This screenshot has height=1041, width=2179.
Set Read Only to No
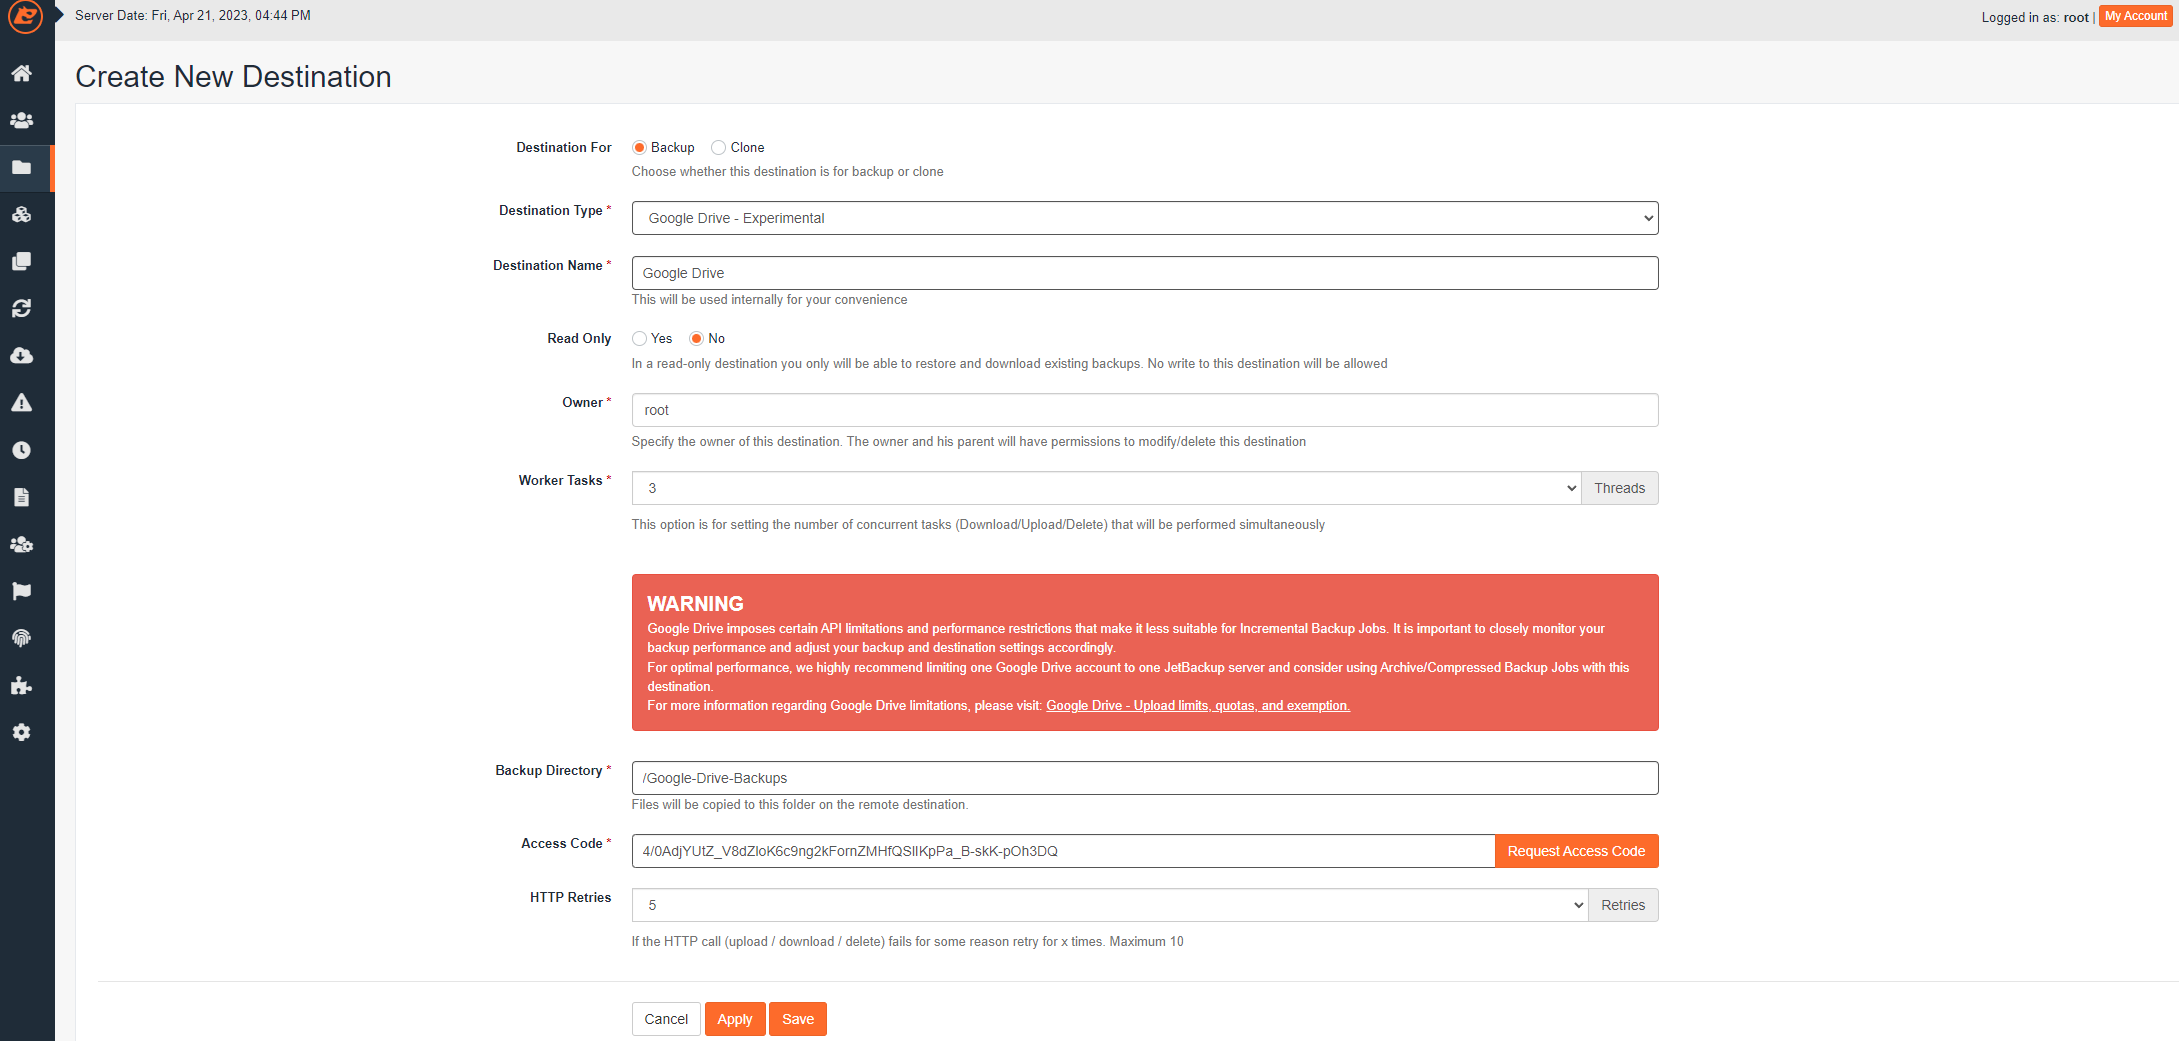tap(696, 339)
